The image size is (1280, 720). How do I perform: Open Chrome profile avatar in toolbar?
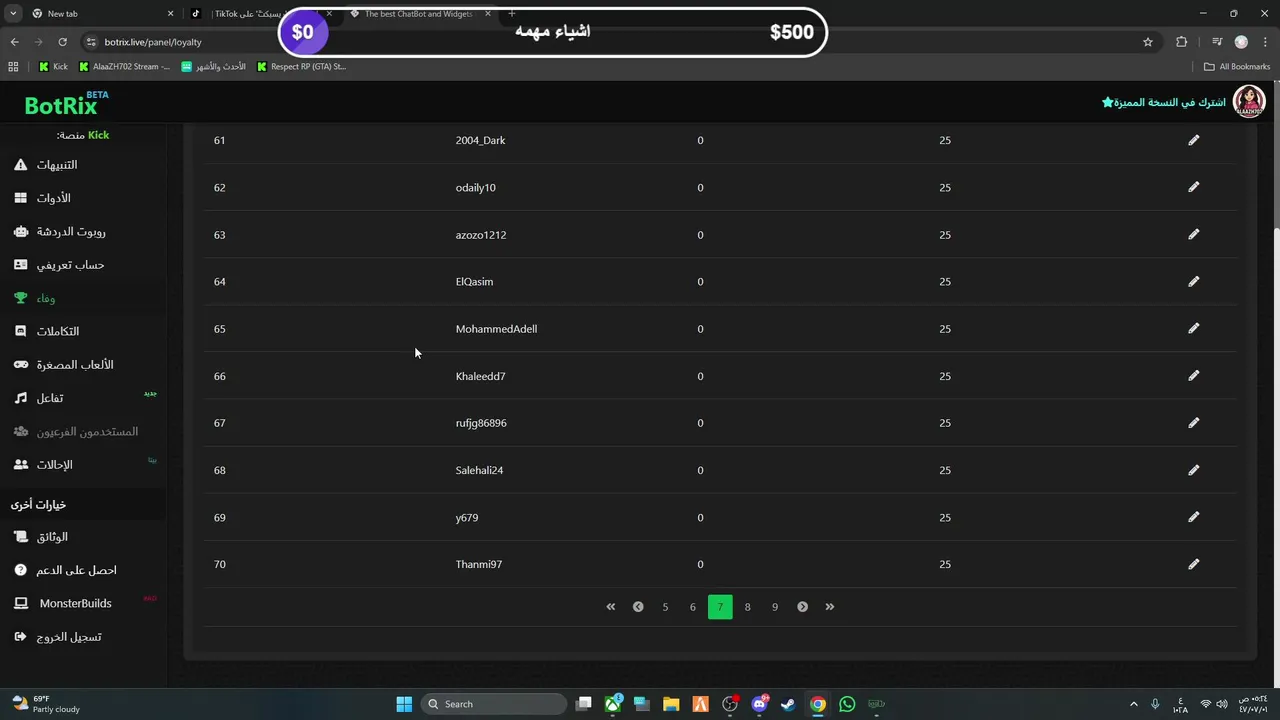pos(1241,42)
